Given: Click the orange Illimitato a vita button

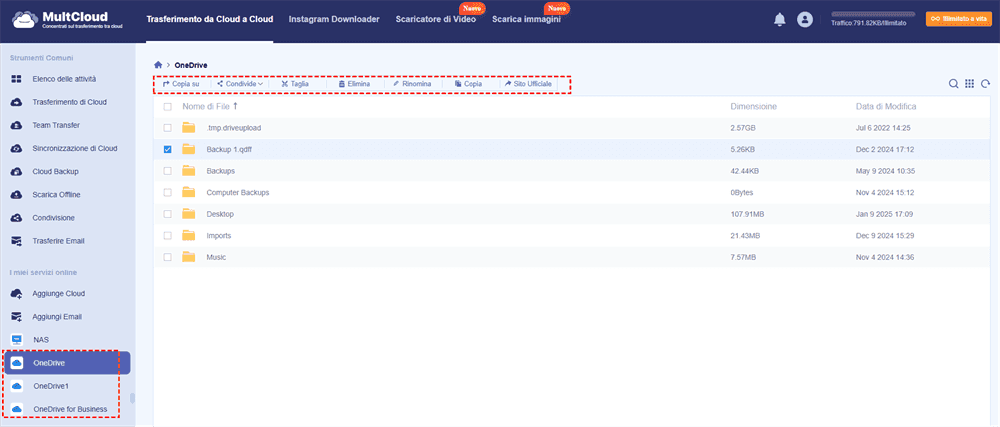Looking at the screenshot, I should pos(959,19).
